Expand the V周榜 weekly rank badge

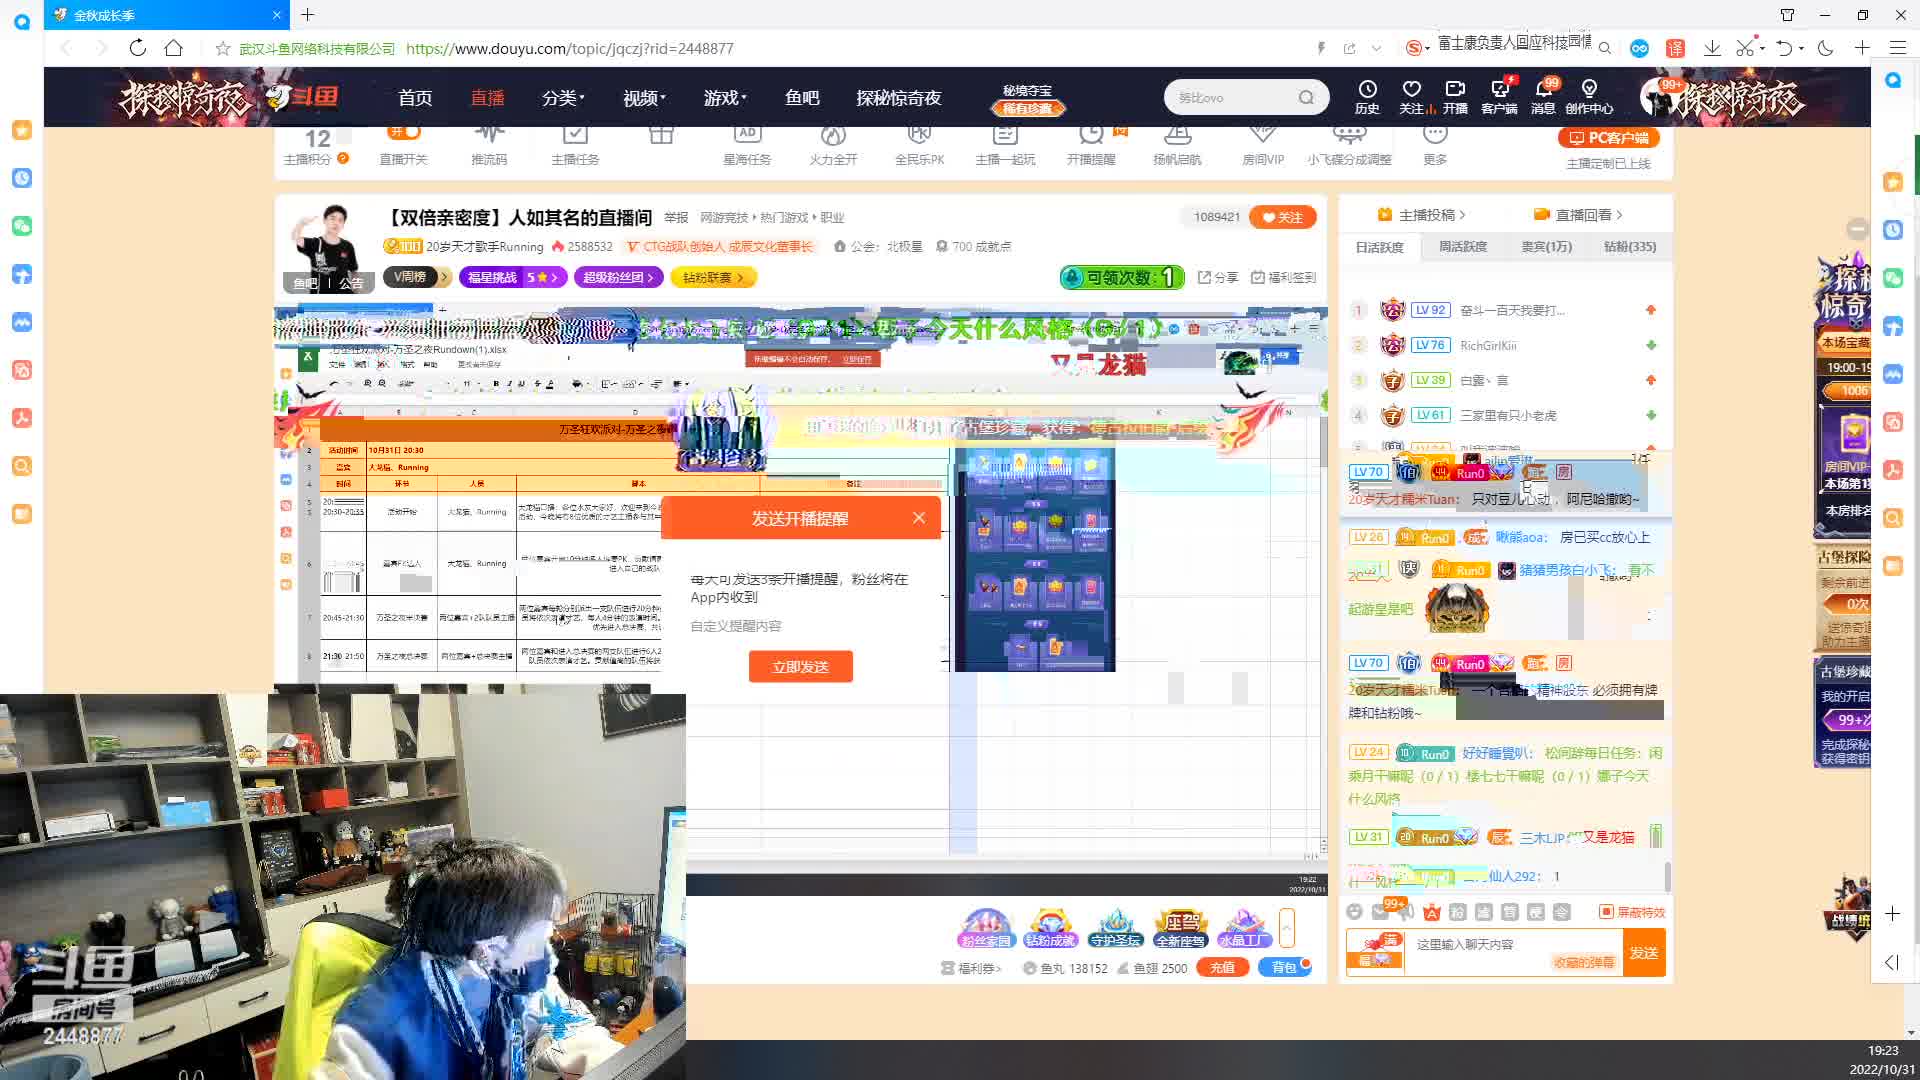417,277
